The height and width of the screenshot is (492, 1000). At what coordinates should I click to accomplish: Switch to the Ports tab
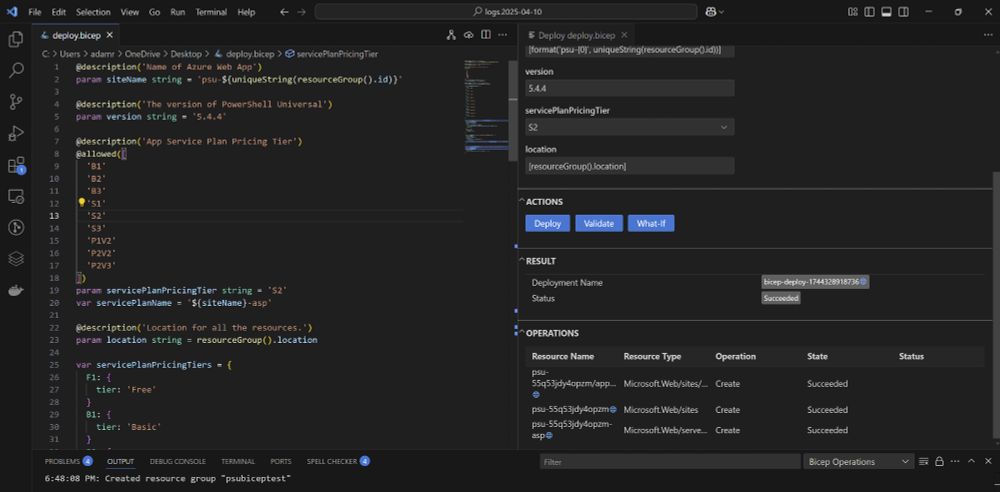[281, 461]
